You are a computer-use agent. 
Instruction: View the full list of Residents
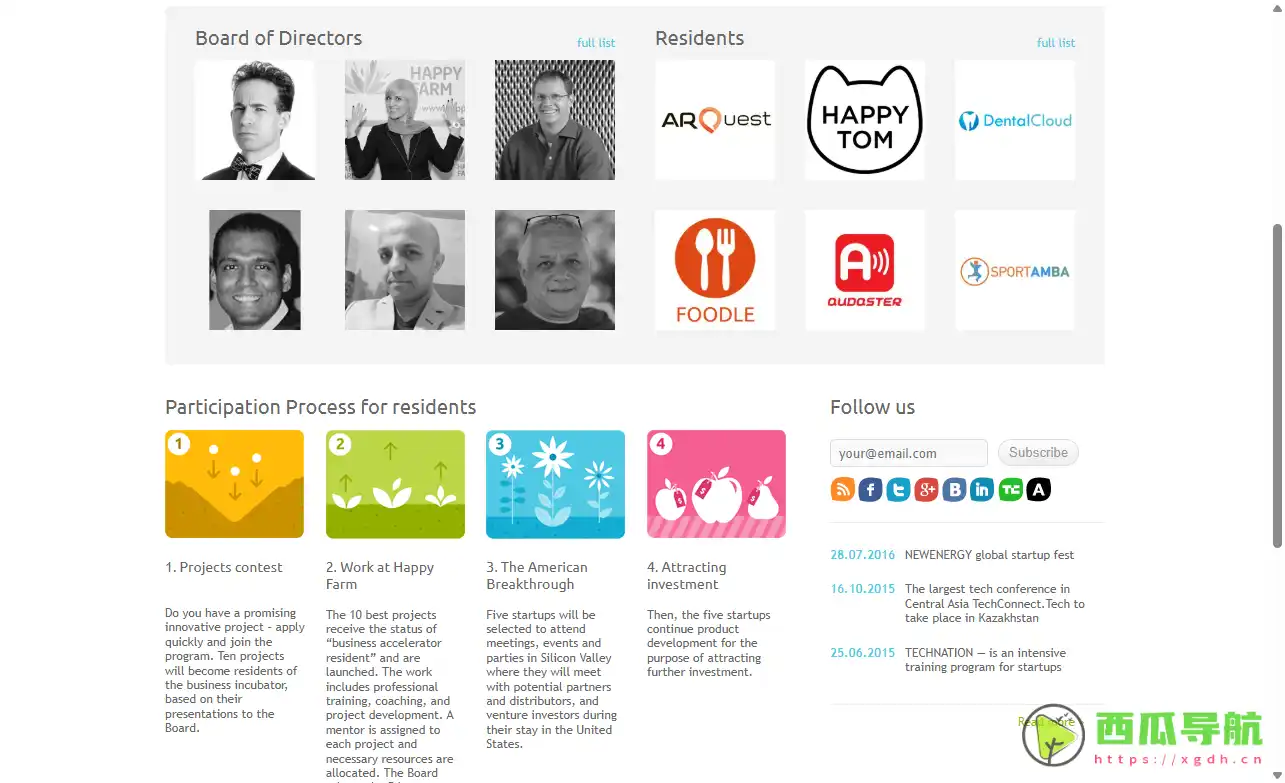(x=1056, y=43)
